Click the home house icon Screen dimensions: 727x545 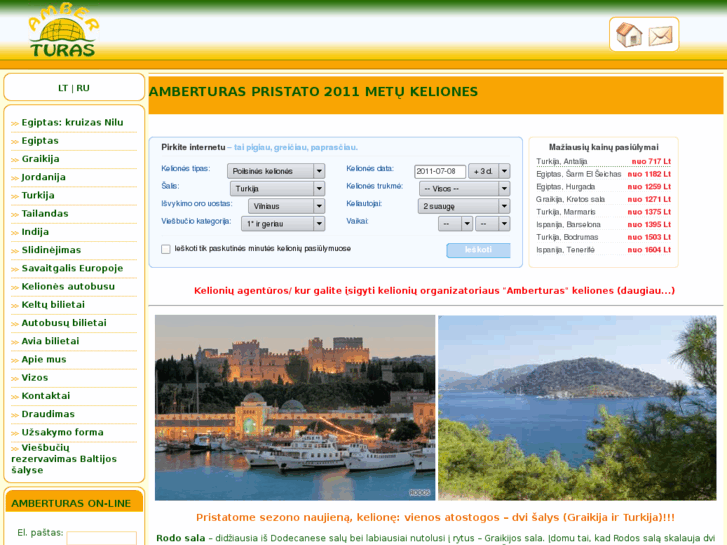click(x=629, y=35)
